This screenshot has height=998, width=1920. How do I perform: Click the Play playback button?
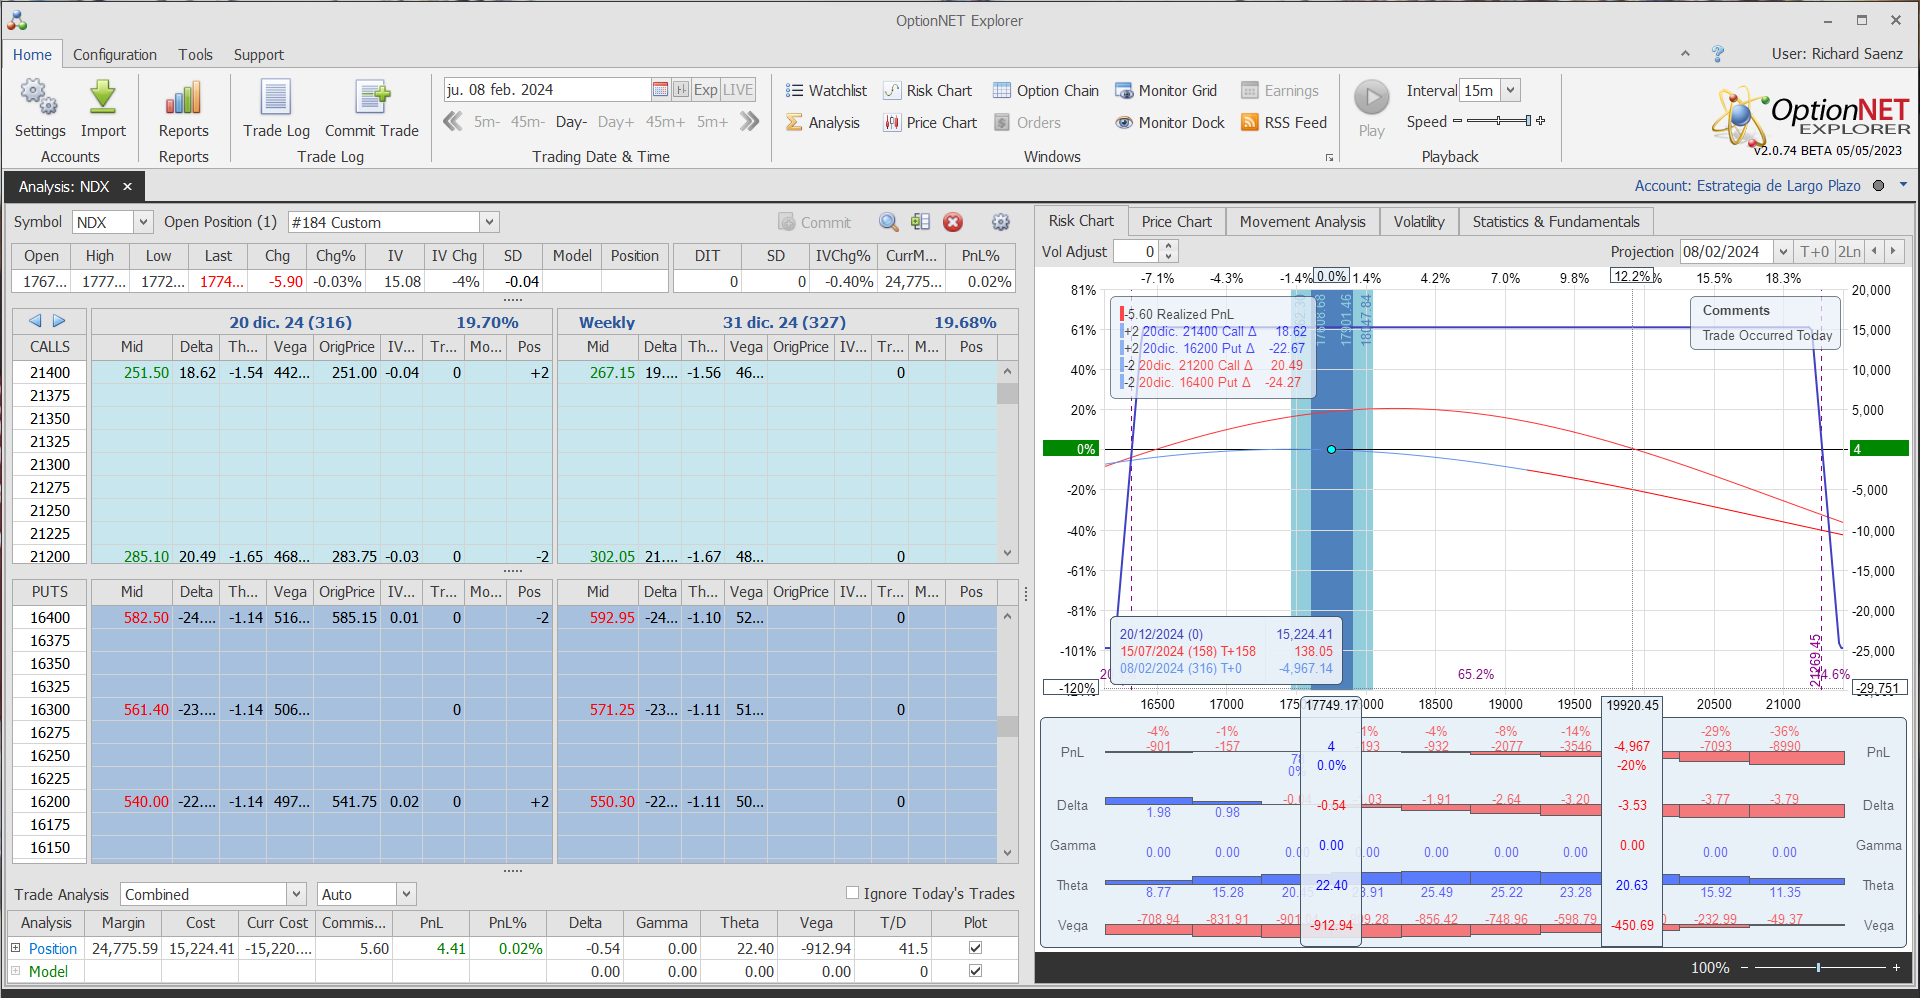tap(1372, 98)
